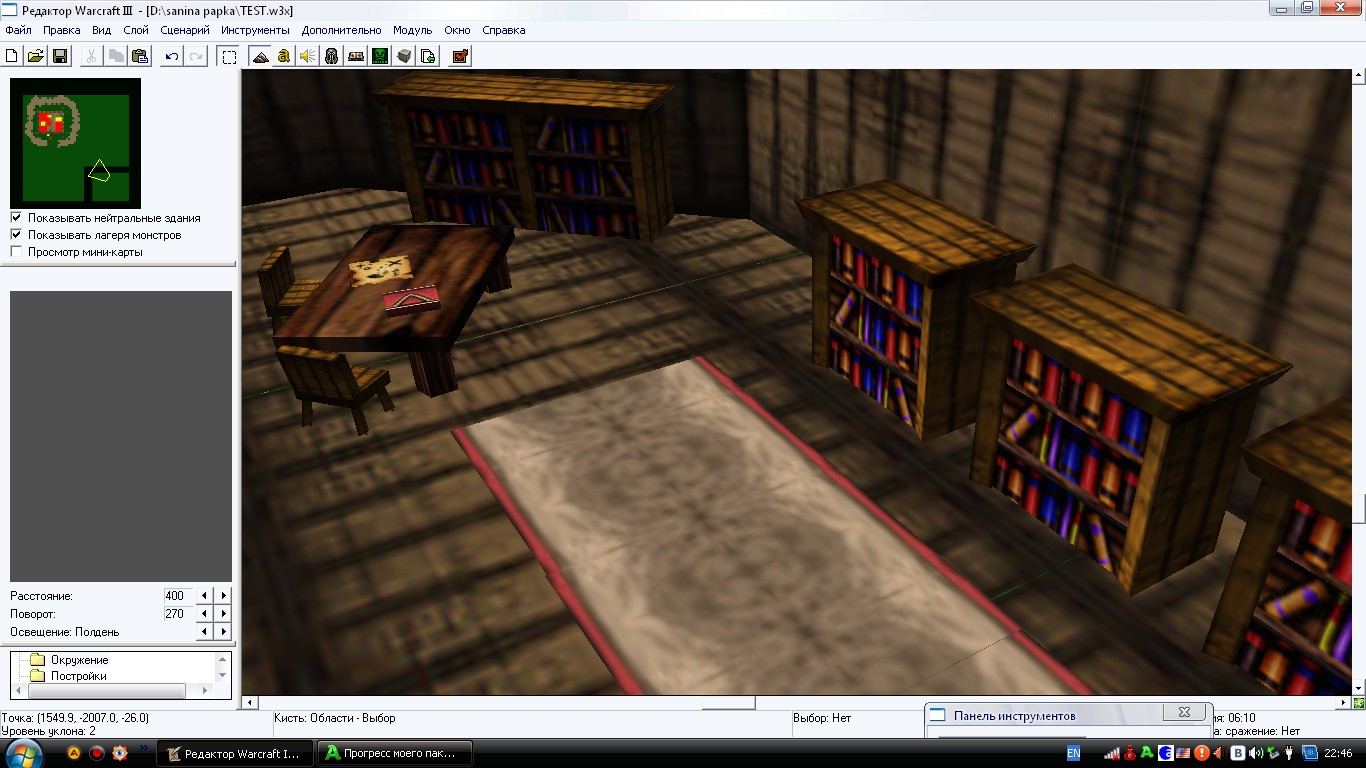Decrease Поворот value with left arrow

tap(205, 614)
